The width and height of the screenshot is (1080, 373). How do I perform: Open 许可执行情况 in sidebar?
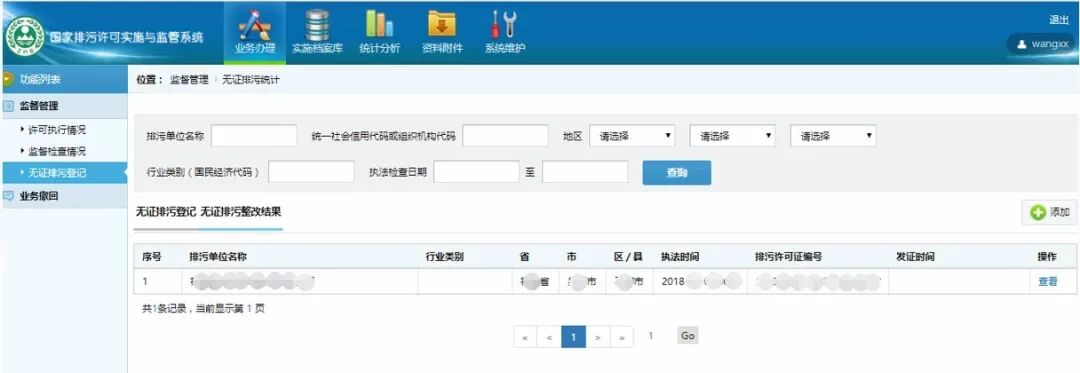click(x=56, y=129)
